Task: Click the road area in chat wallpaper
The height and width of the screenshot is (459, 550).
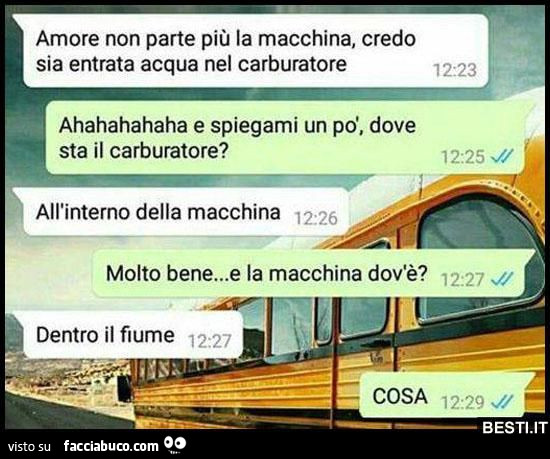Action: click(68, 413)
